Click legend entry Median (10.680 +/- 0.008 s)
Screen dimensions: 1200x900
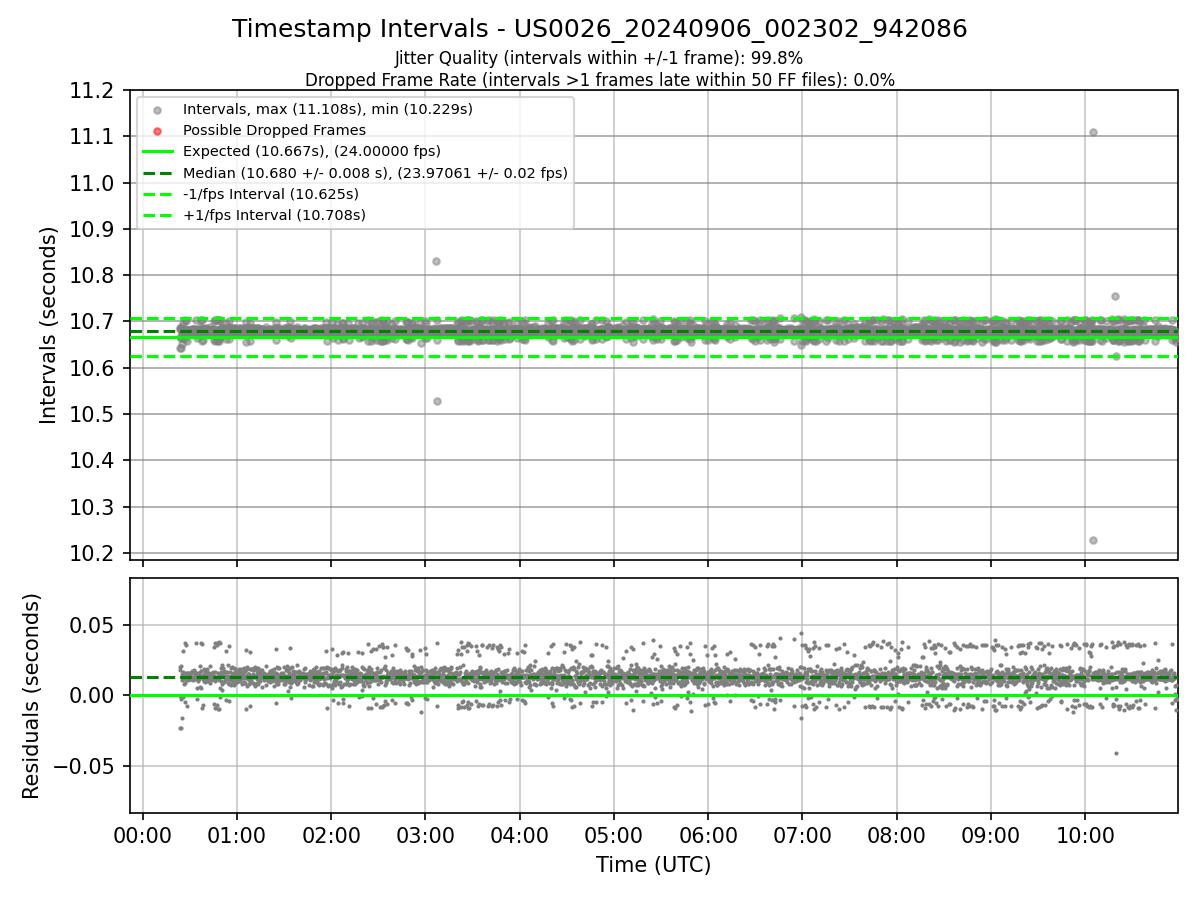coord(375,173)
